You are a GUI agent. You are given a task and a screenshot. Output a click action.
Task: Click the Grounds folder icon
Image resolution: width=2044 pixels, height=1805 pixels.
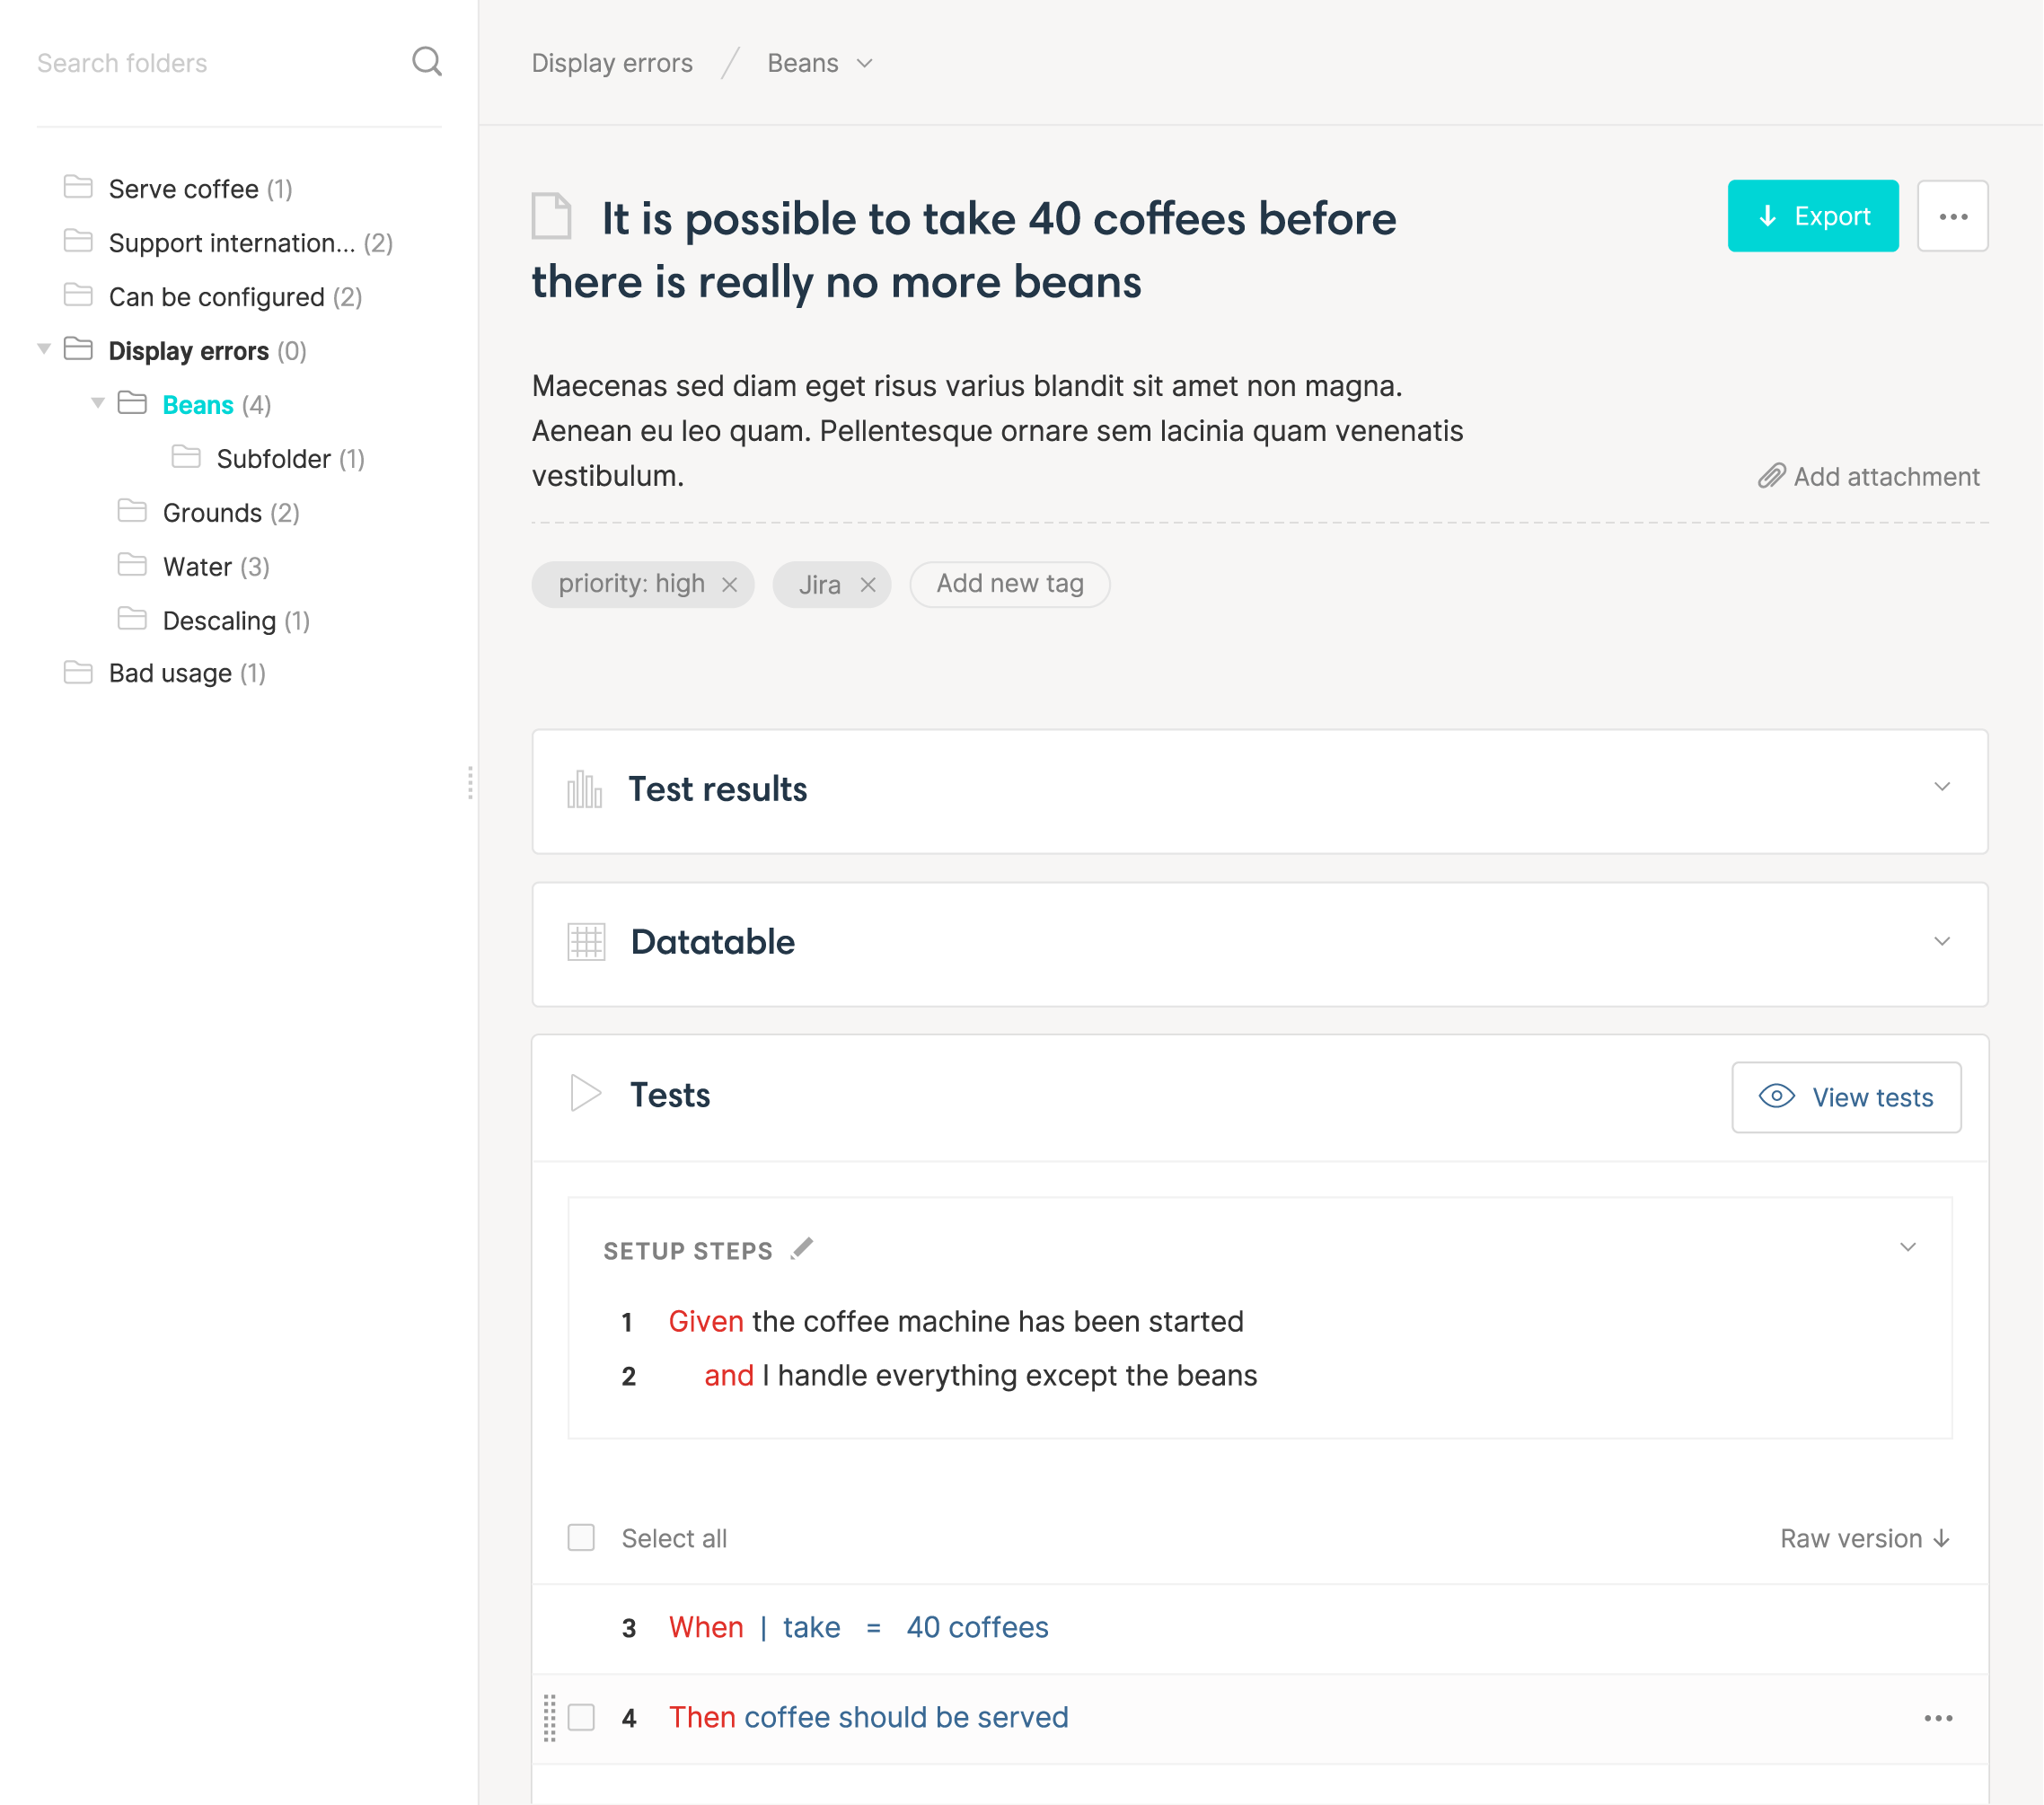tap(132, 511)
